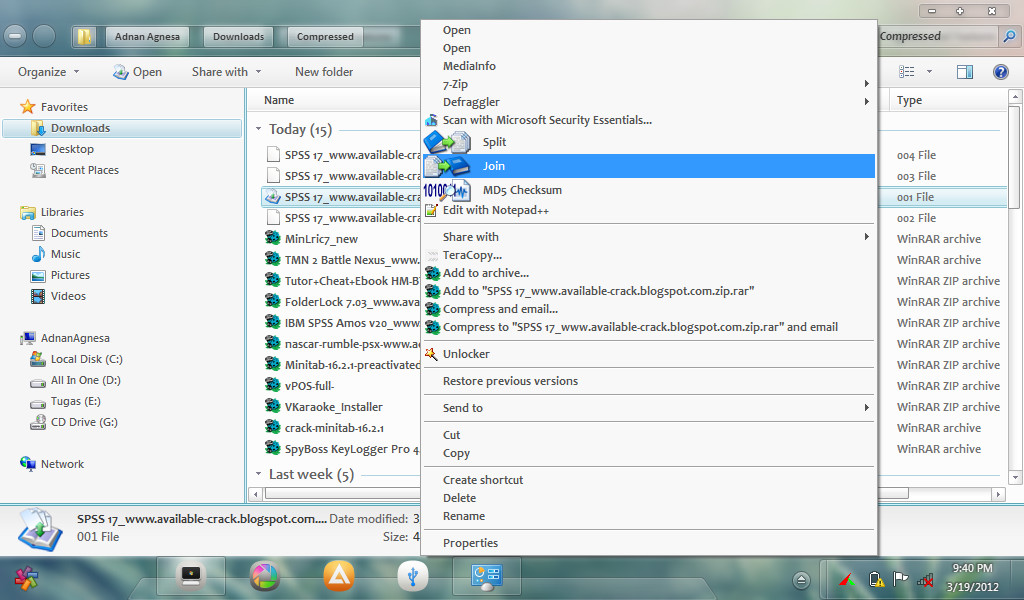Click the Videos library icon
Image resolution: width=1024 pixels, height=600 pixels.
[39, 296]
